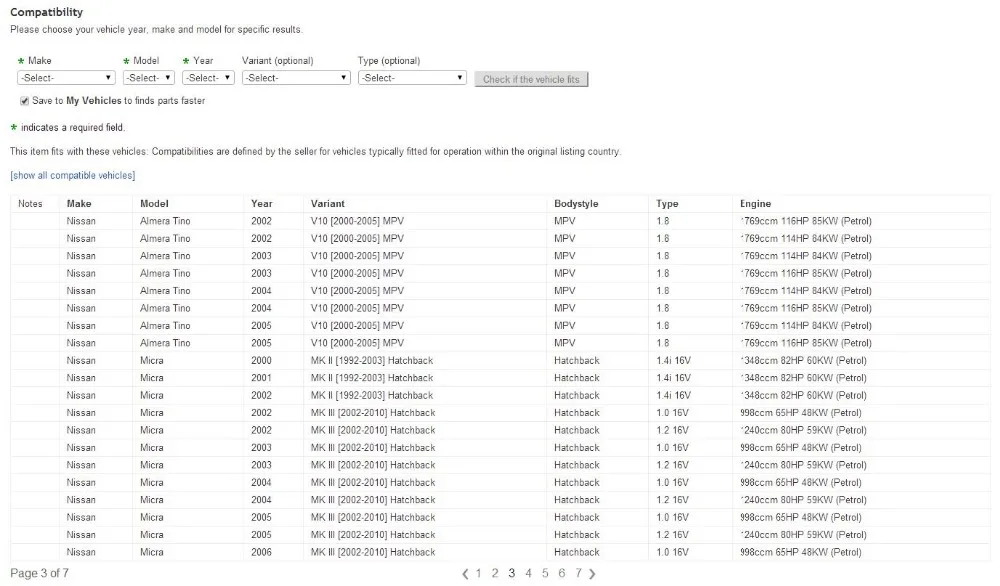Click the Type column header
Screen dimensions: 1000x586
pos(667,203)
